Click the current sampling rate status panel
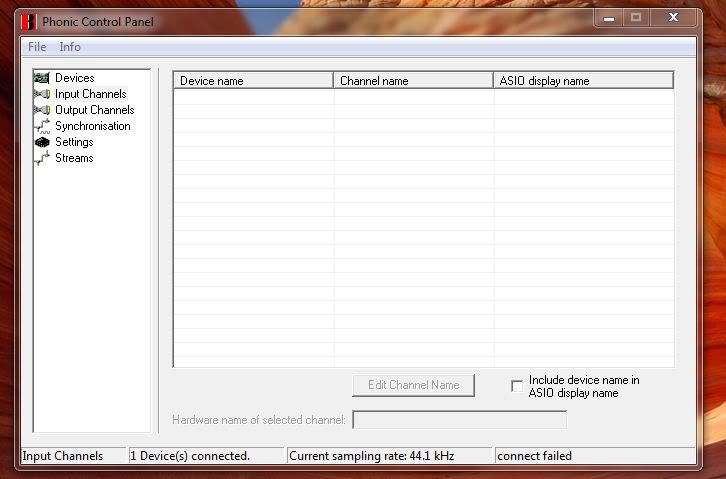This screenshot has width=726, height=479. 388,456
